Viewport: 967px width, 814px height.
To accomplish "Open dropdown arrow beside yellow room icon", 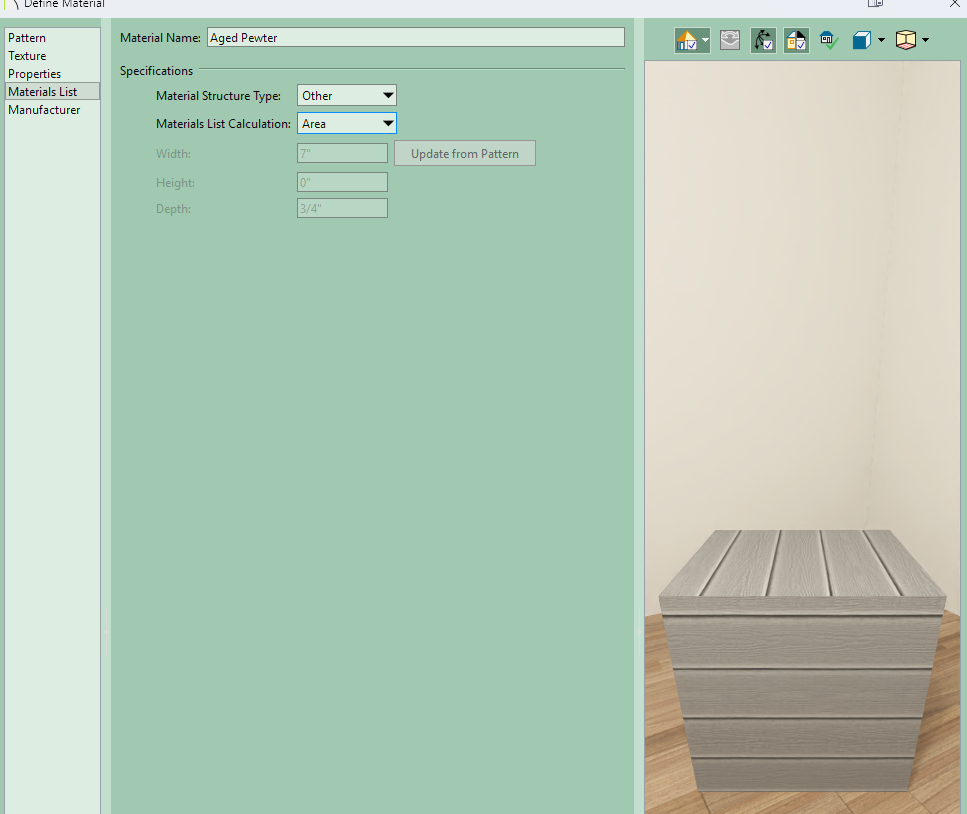I will tap(925, 41).
